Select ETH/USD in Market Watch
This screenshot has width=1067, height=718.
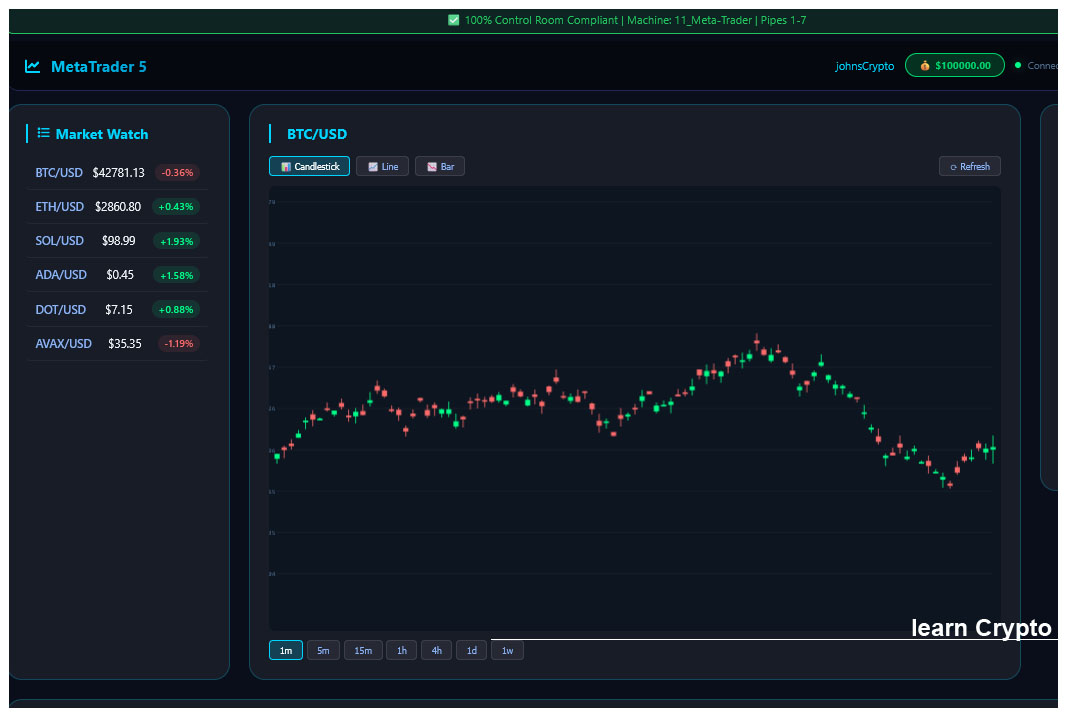tap(117, 207)
